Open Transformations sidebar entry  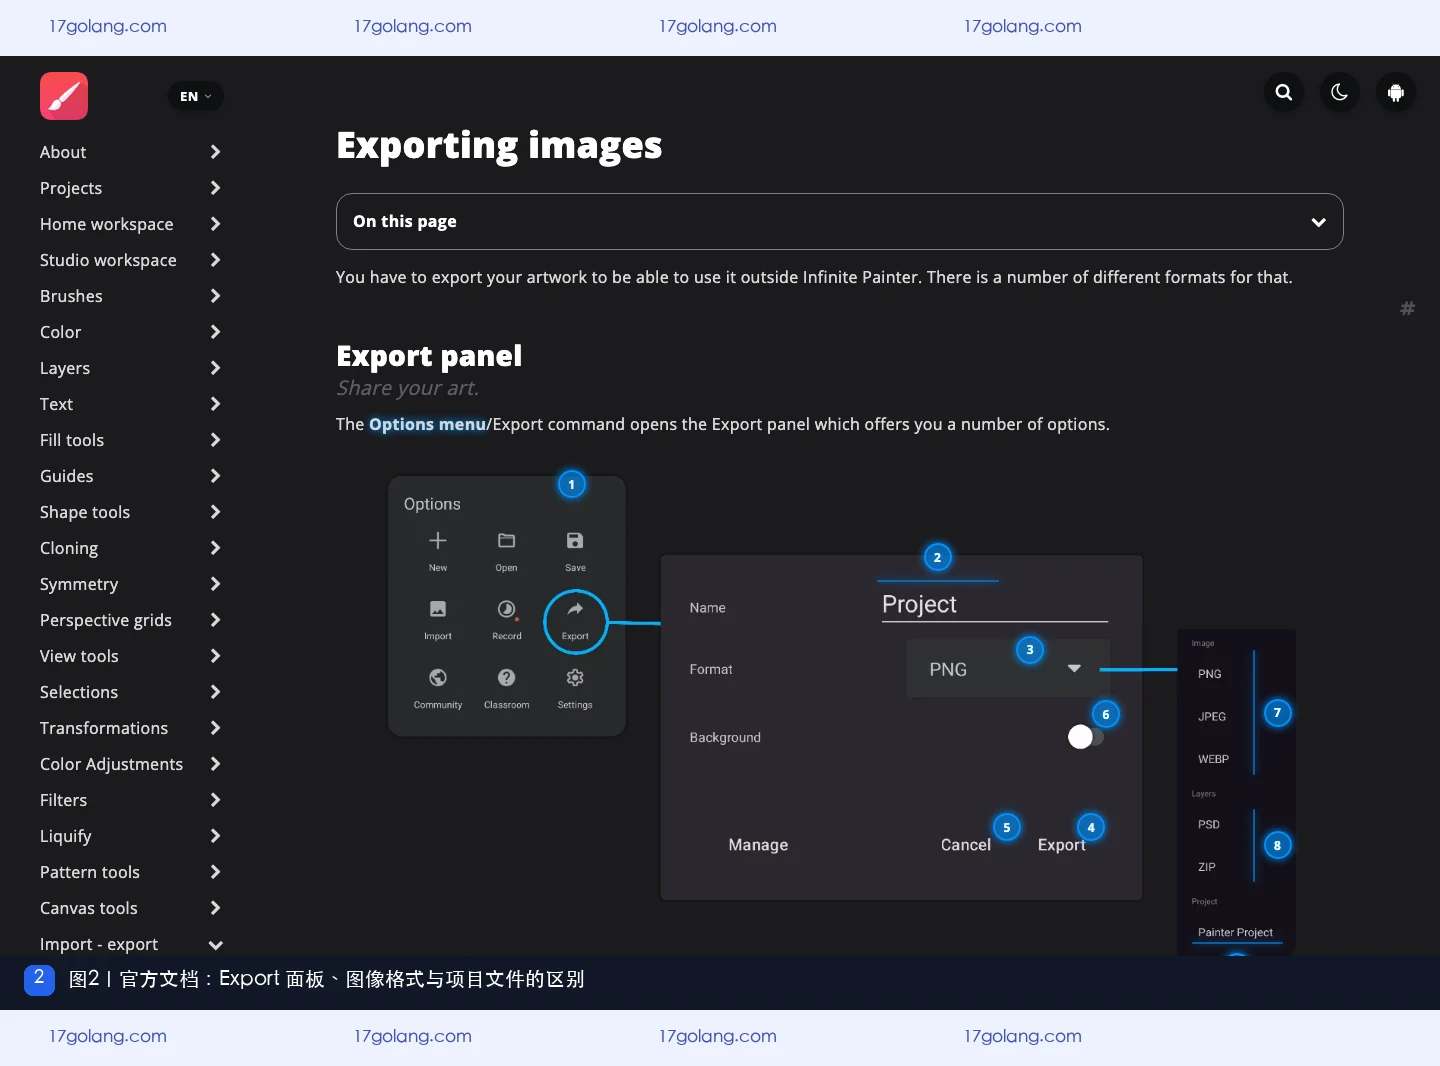(x=104, y=728)
